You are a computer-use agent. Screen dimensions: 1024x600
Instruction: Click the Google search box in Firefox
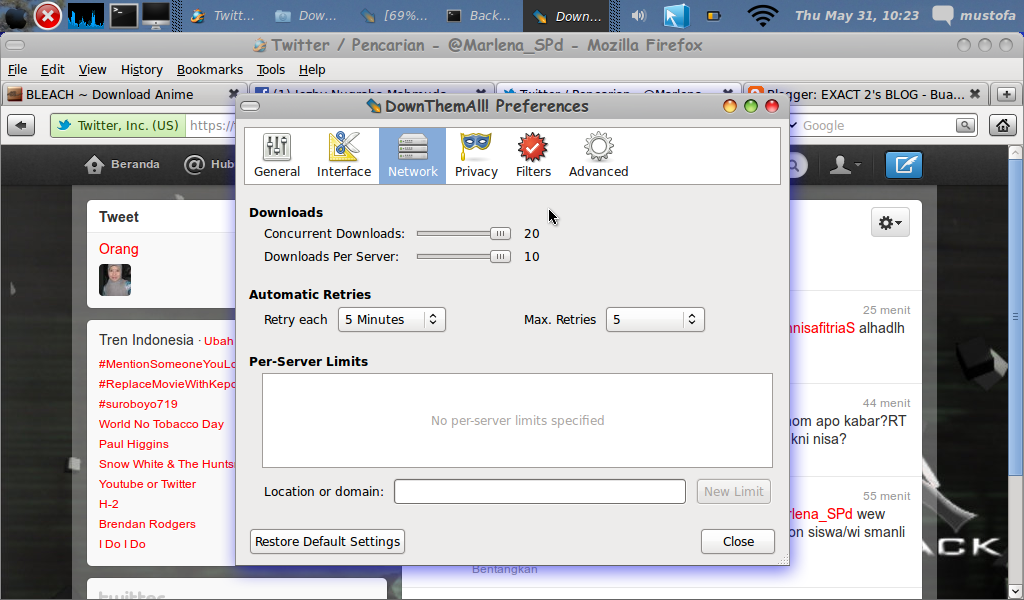pos(875,125)
